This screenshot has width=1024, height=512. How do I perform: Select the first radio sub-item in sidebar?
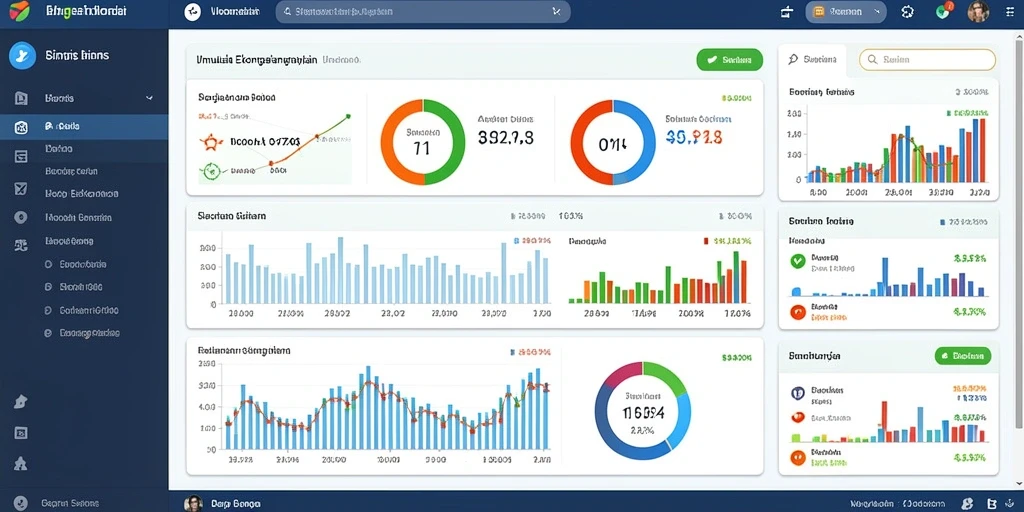click(x=48, y=264)
